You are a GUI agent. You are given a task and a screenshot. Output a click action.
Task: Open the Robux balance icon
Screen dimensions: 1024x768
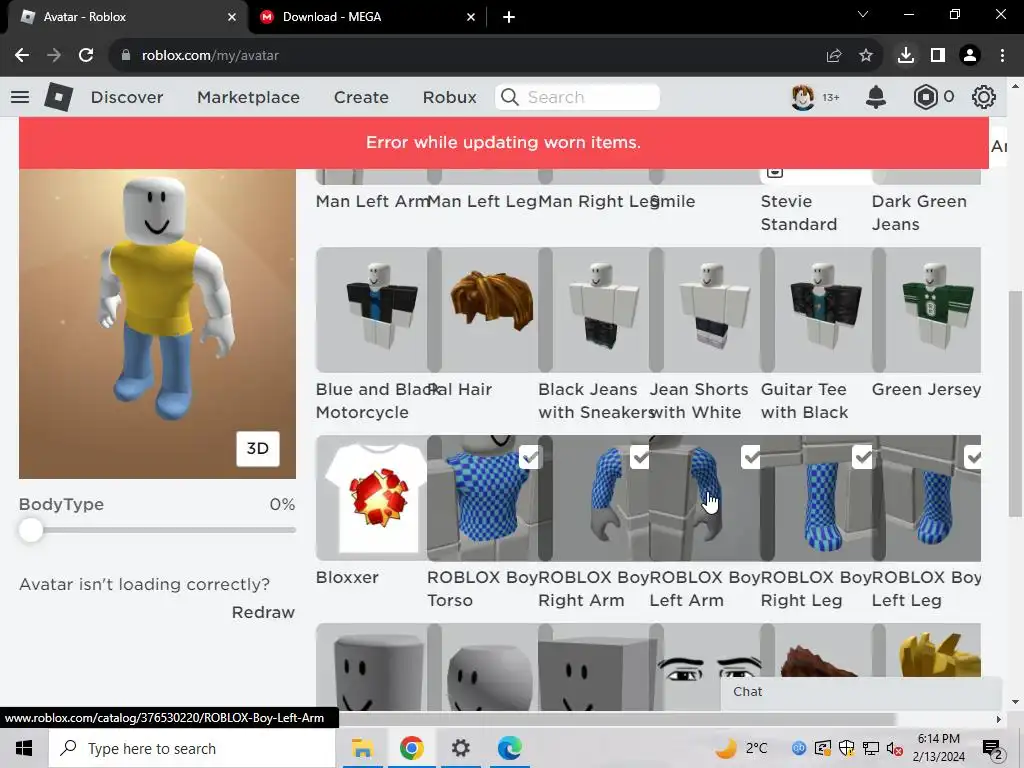pyautogui.click(x=925, y=97)
